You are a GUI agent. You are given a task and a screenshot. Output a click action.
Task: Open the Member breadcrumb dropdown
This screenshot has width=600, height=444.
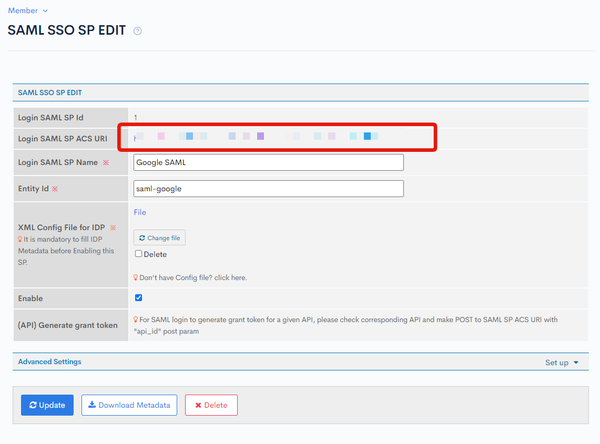coord(28,11)
